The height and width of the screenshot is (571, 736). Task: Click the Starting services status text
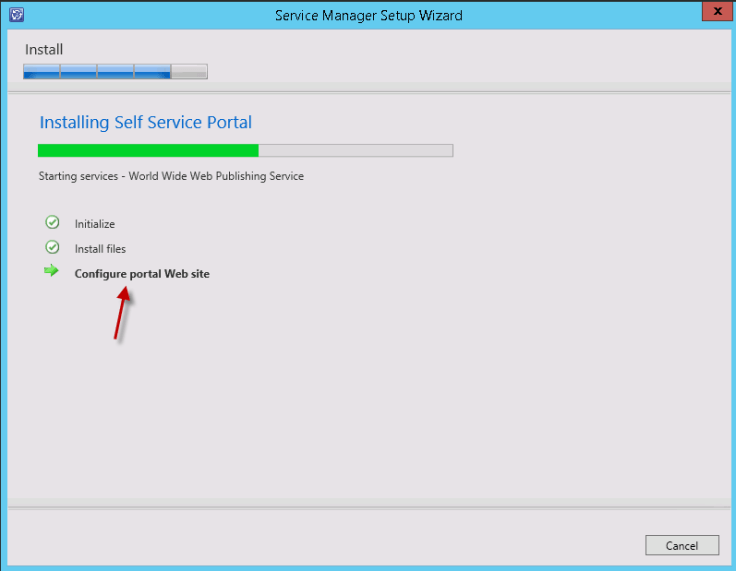[170, 176]
